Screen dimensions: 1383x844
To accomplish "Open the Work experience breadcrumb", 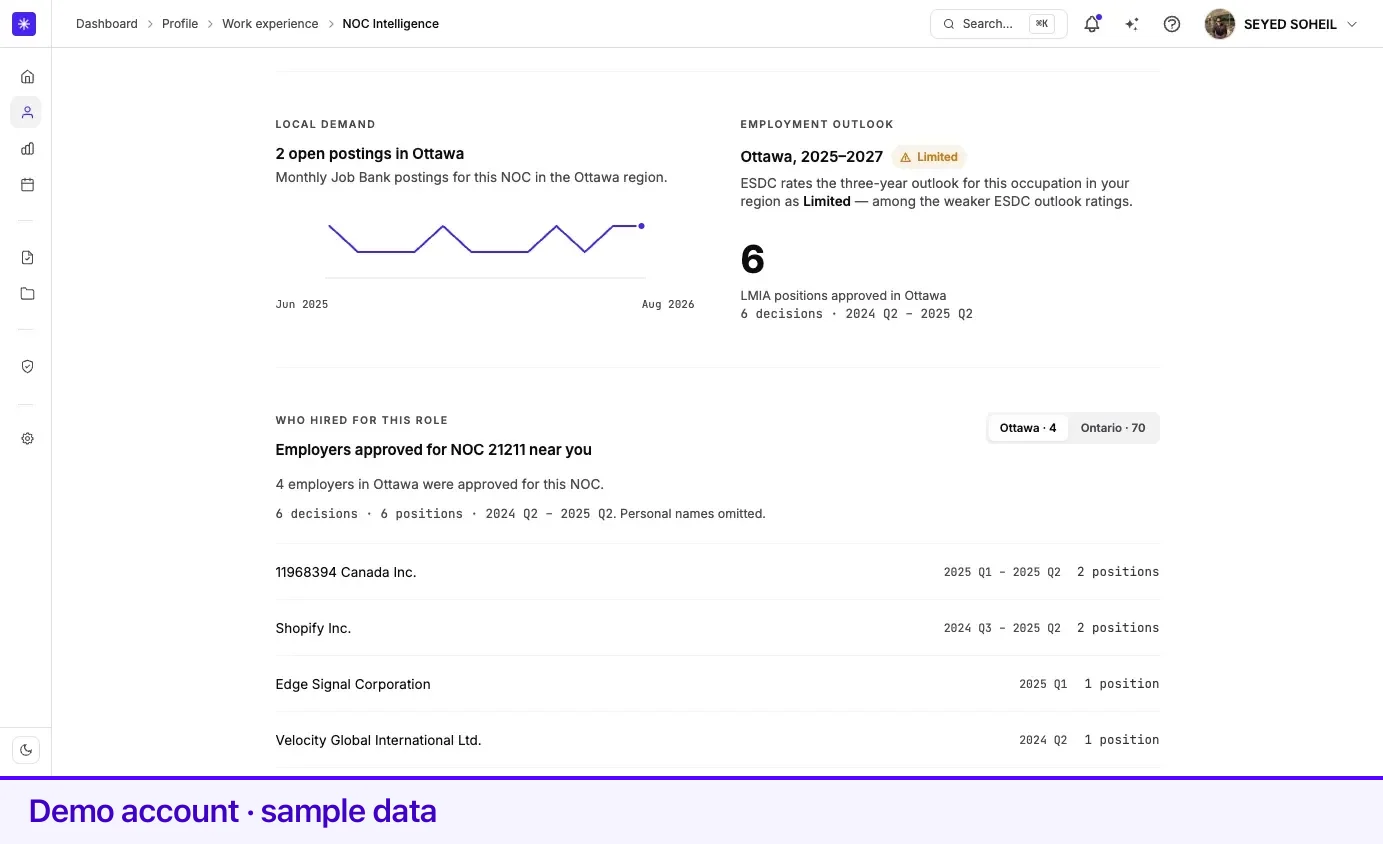I will (x=270, y=24).
